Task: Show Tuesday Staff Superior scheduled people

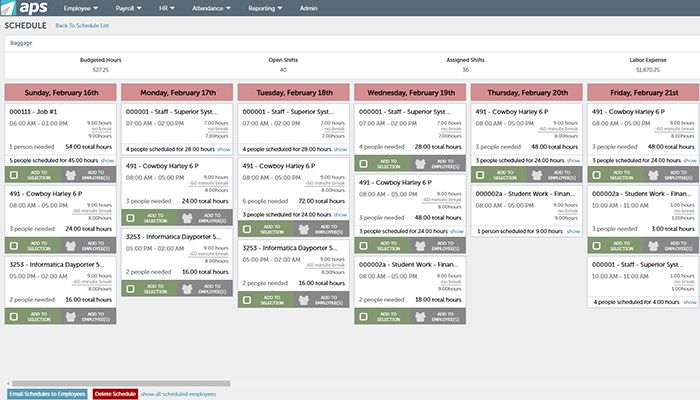Action: [x=340, y=149]
